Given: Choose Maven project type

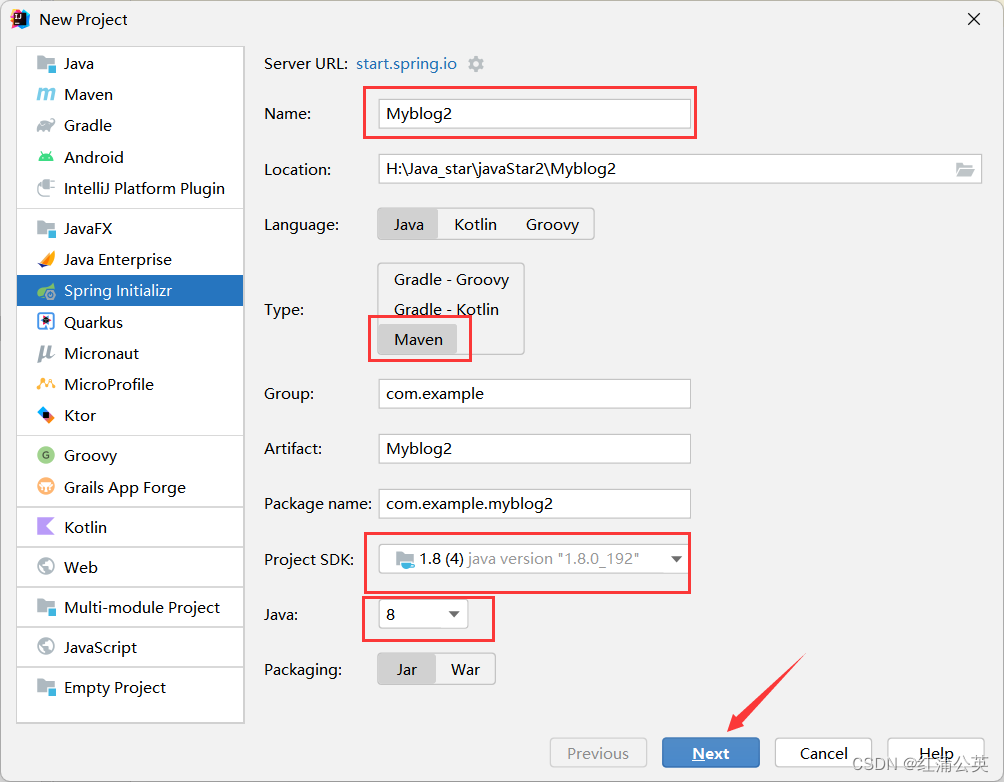Looking at the screenshot, I should [x=417, y=339].
